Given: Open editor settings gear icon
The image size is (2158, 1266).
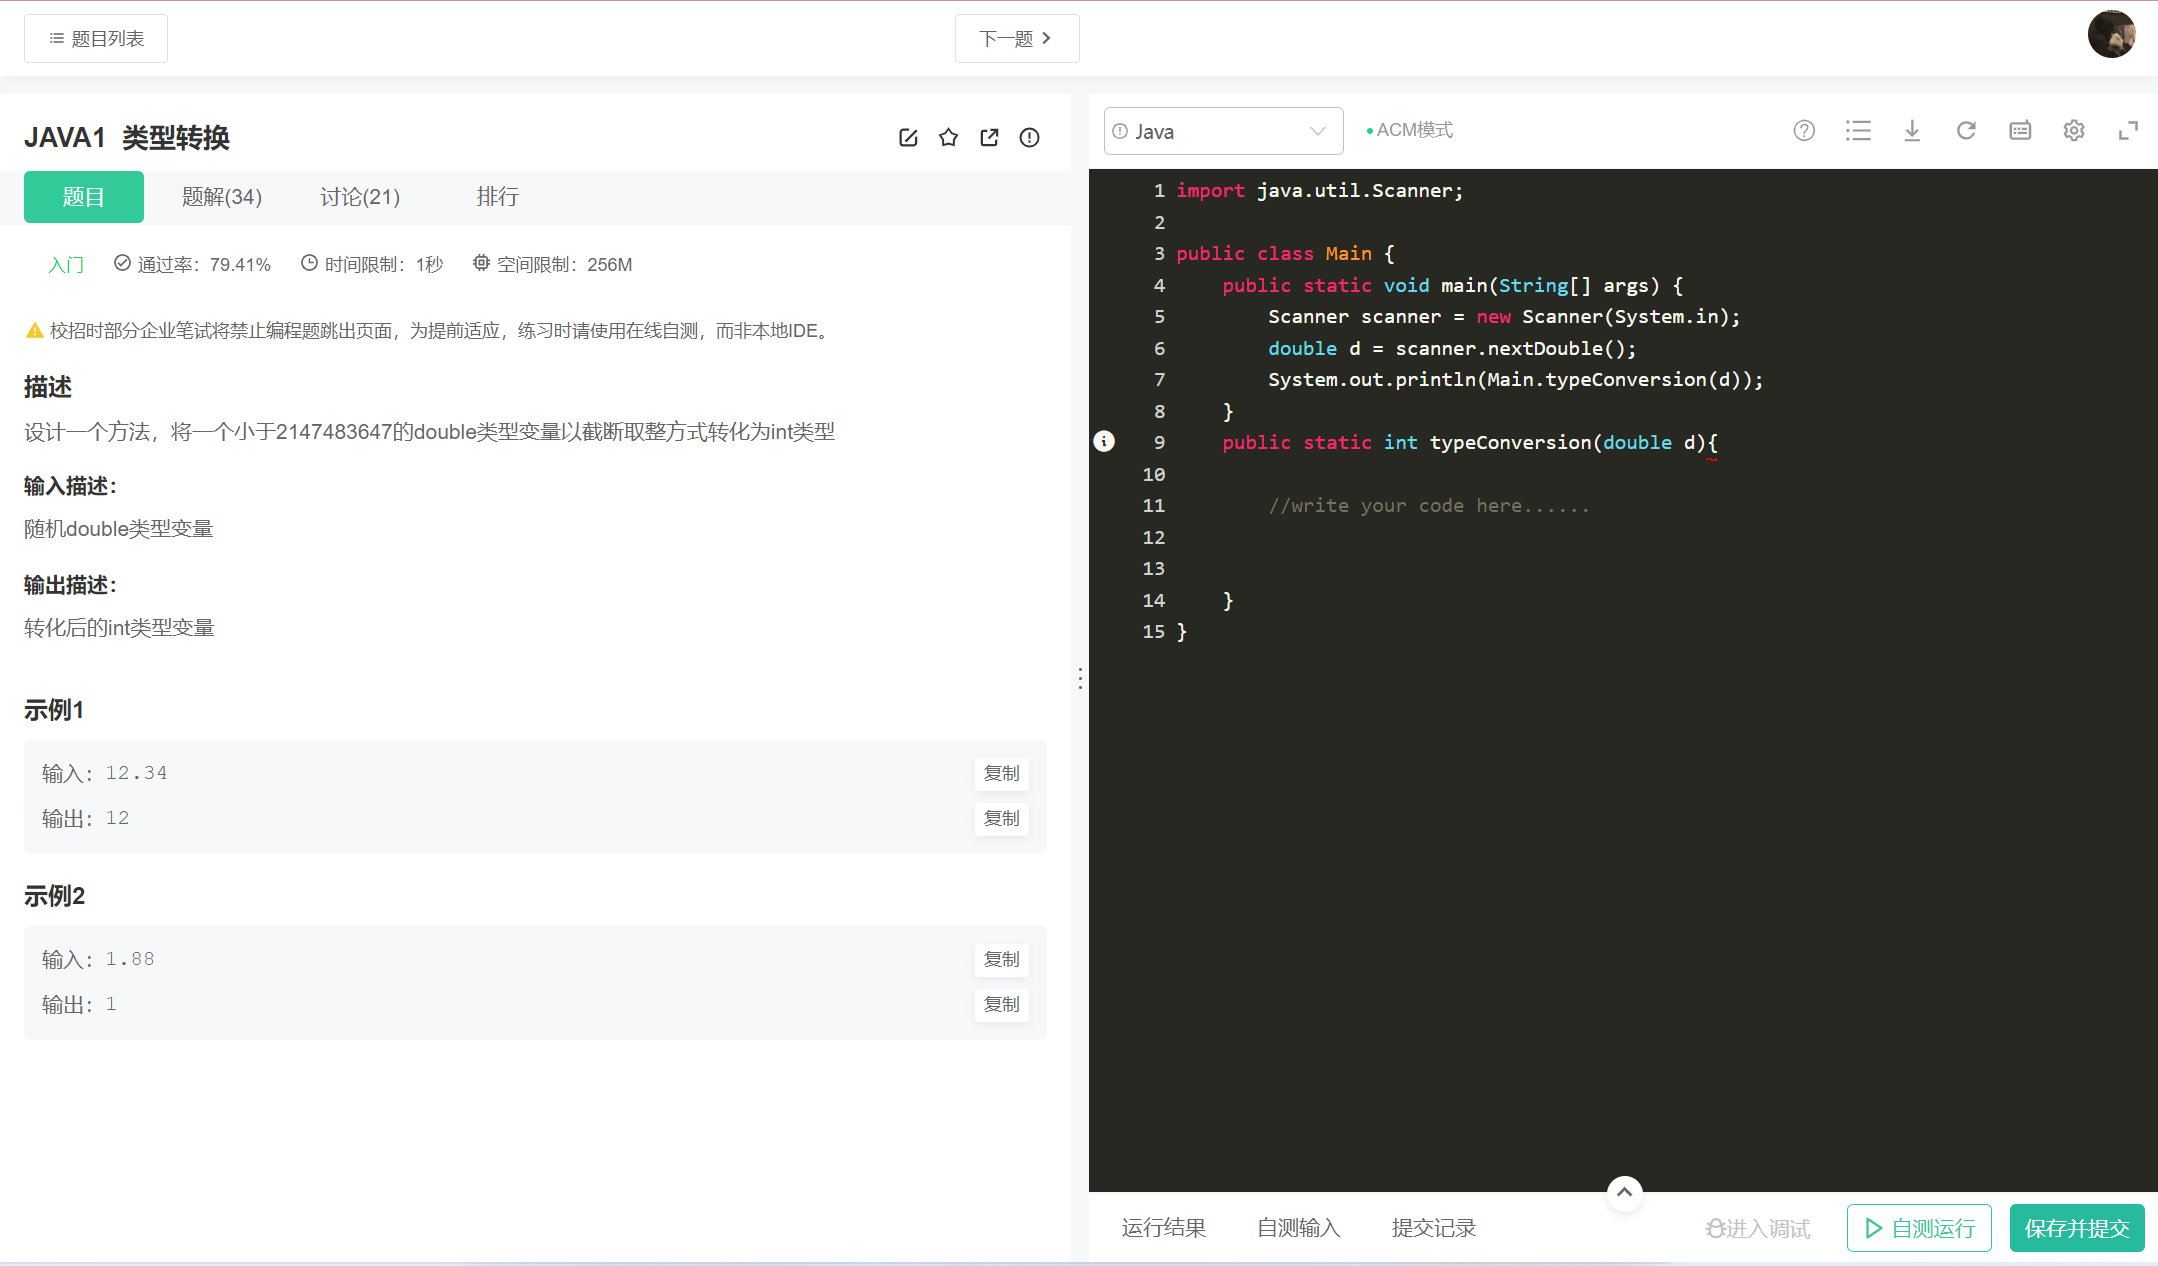Looking at the screenshot, I should (2074, 131).
